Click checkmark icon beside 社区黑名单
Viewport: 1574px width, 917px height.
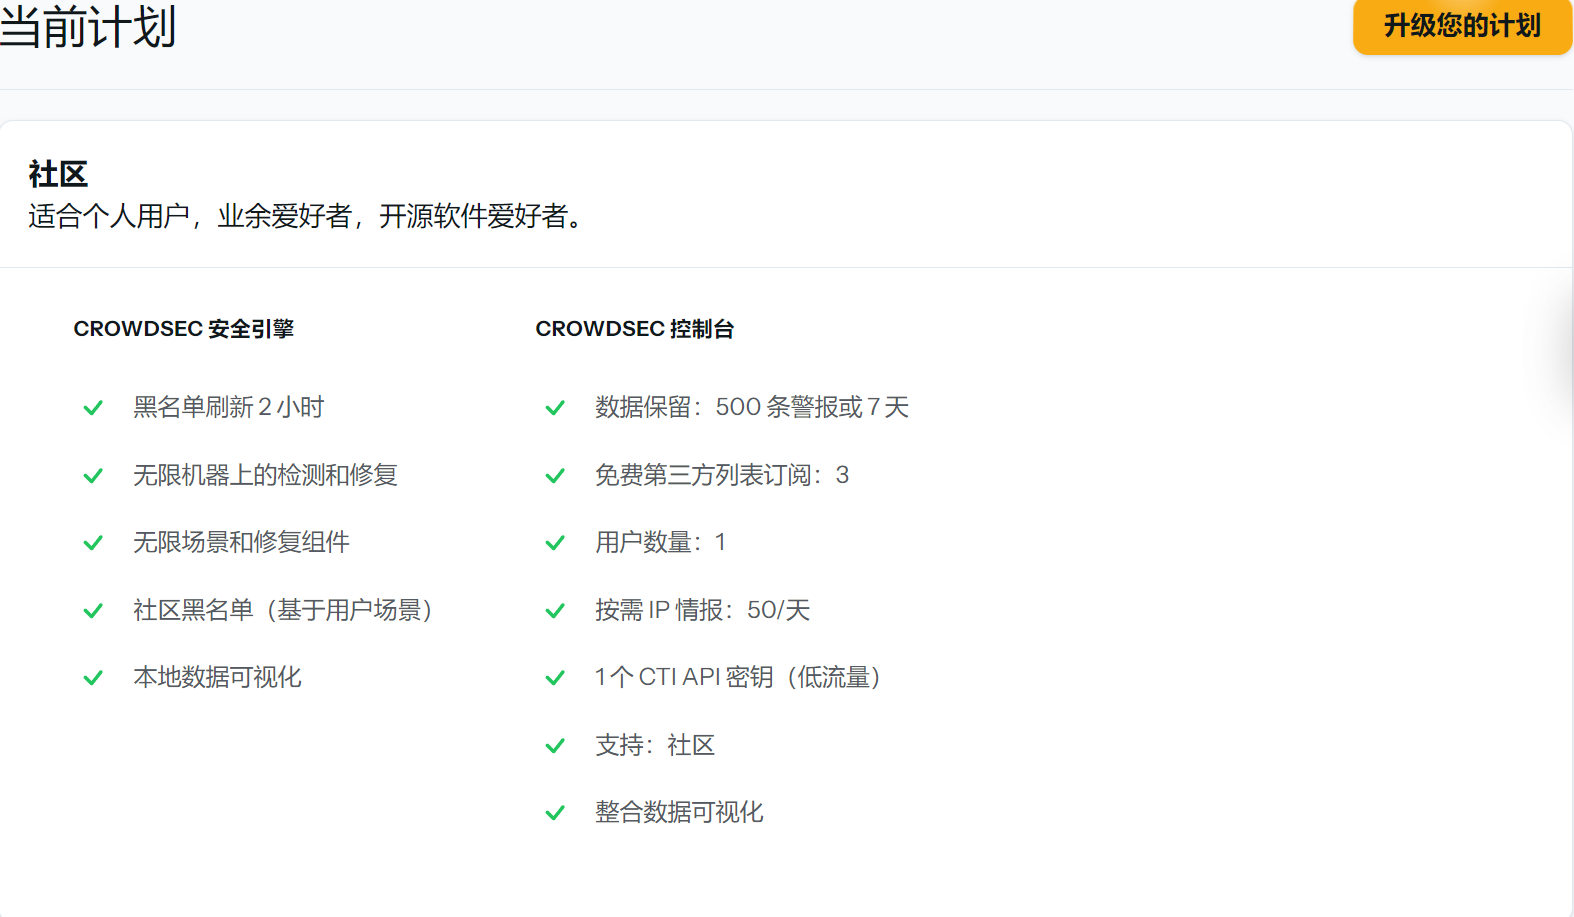(x=93, y=611)
